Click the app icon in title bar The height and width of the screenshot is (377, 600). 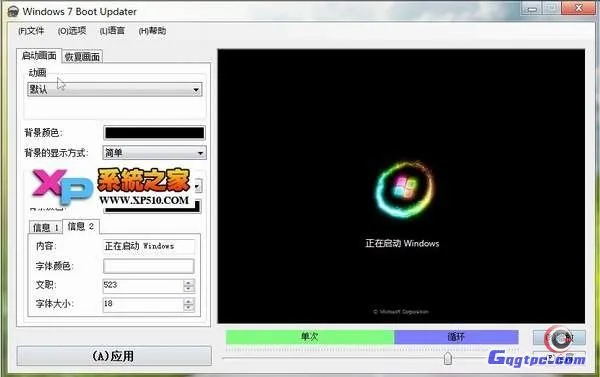click(x=13, y=11)
